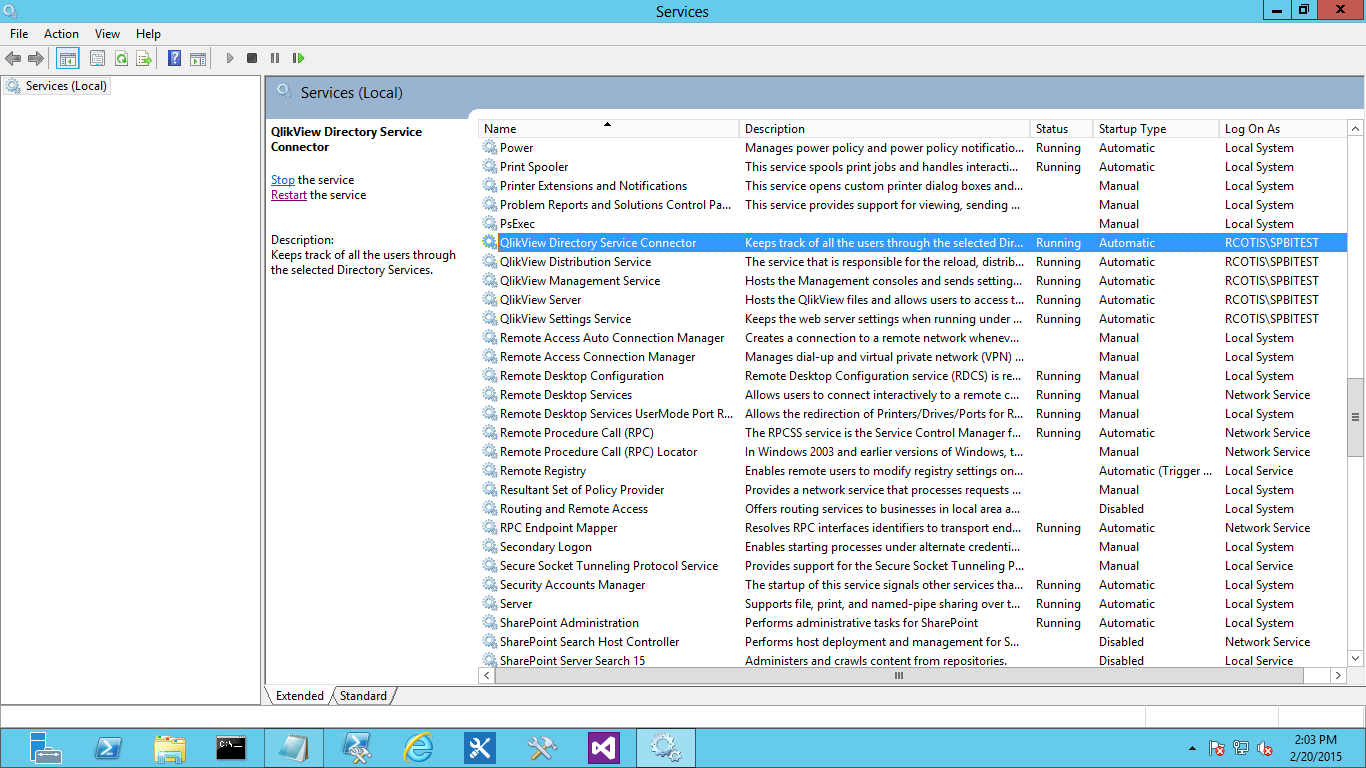Click the Export List toolbar icon
1366x768 pixels.
[144, 59]
